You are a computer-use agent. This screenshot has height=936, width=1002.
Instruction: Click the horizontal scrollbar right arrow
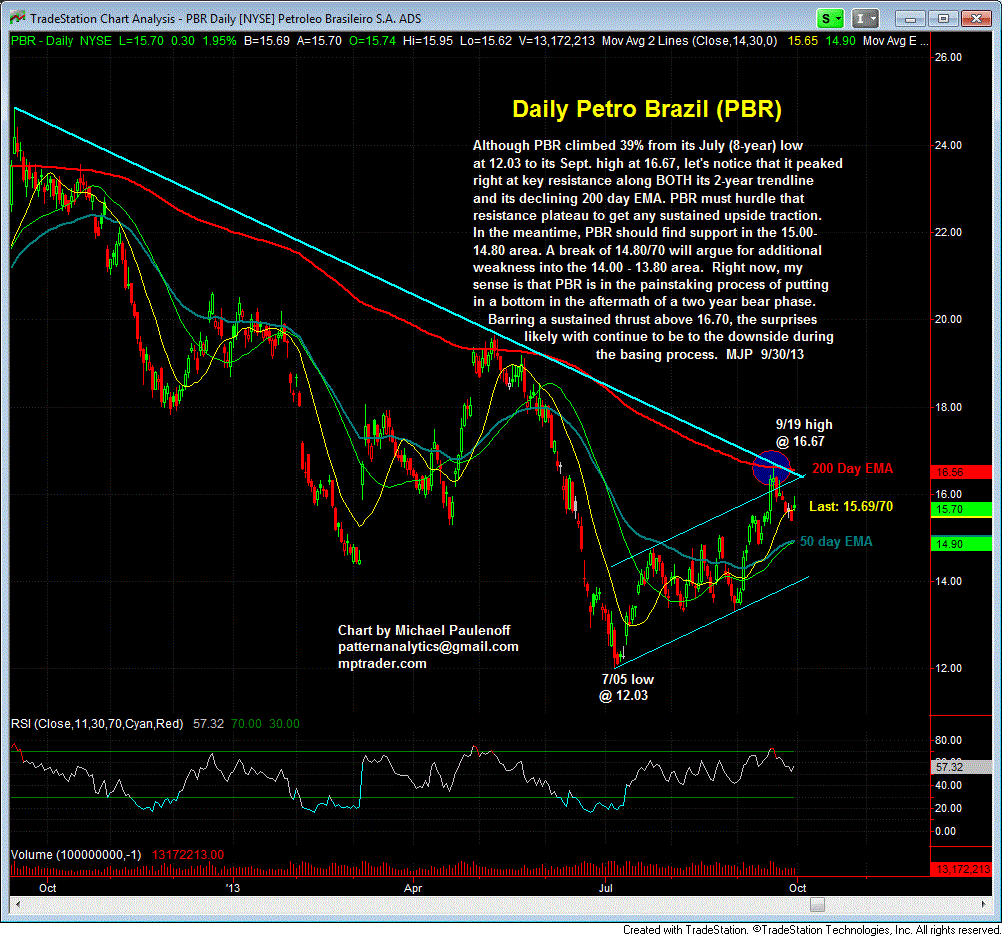(x=984, y=904)
